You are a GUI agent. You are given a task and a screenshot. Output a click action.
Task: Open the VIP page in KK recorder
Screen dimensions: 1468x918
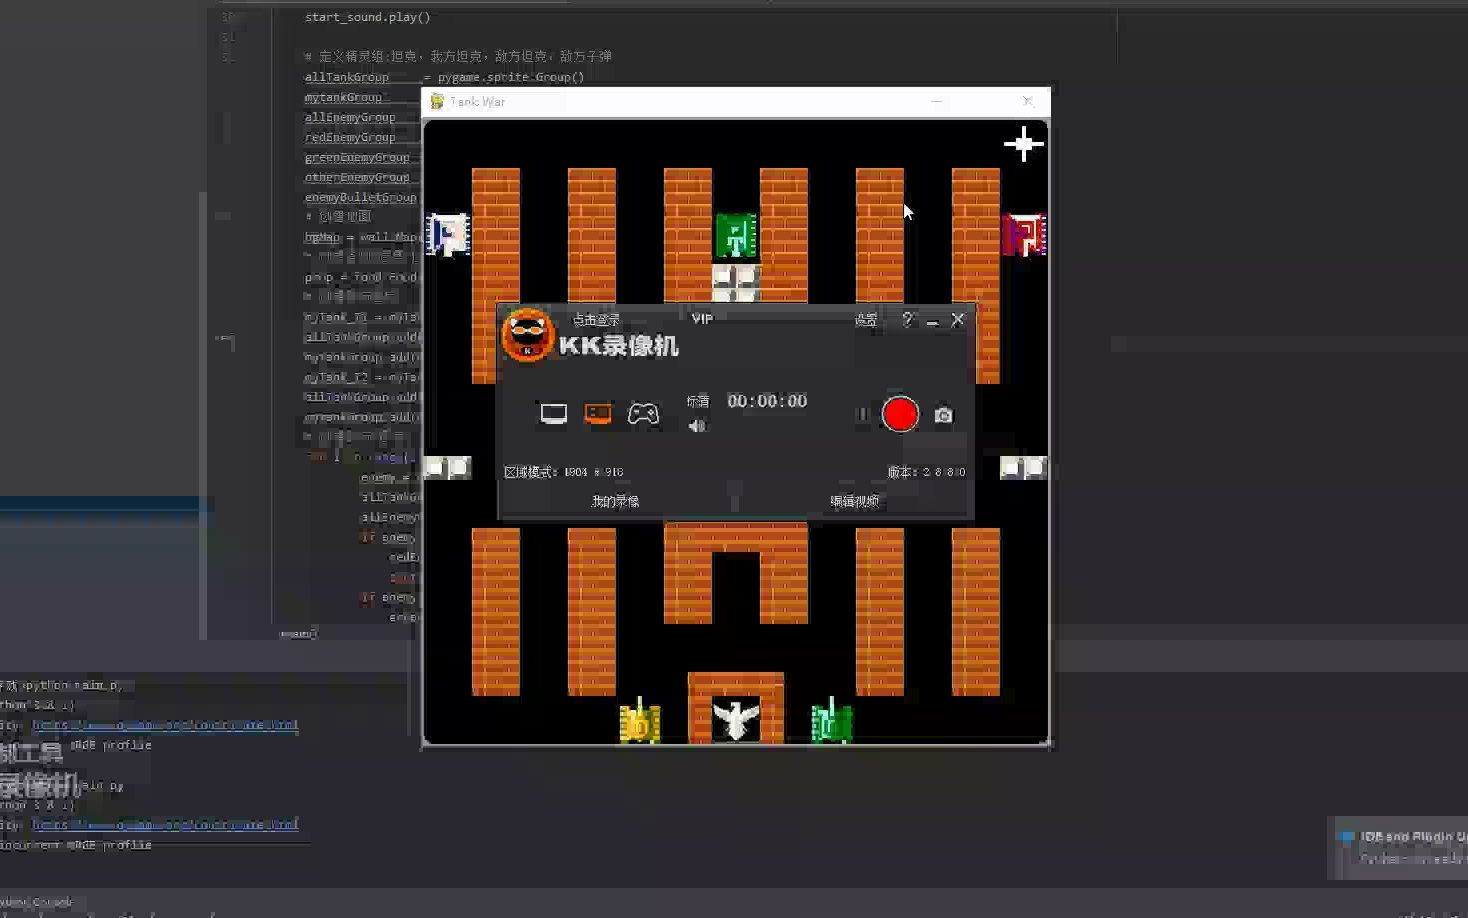tap(702, 319)
